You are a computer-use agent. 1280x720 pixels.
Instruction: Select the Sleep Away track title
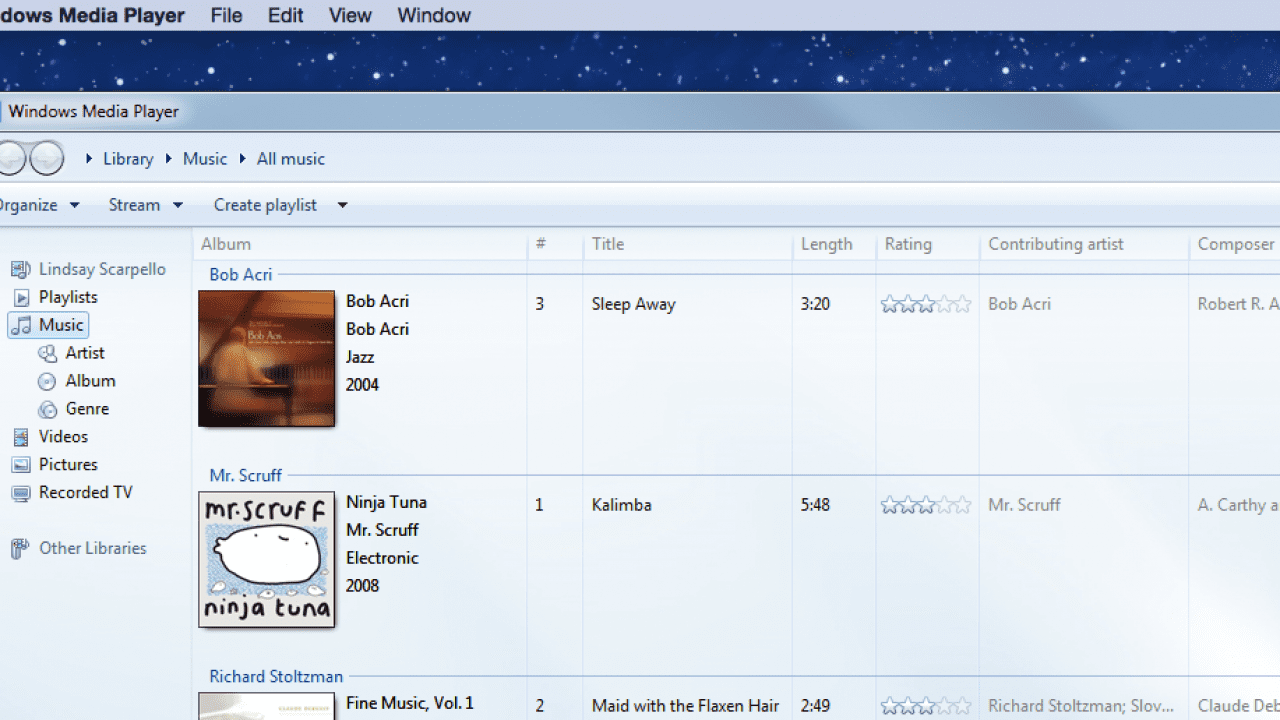coord(633,304)
